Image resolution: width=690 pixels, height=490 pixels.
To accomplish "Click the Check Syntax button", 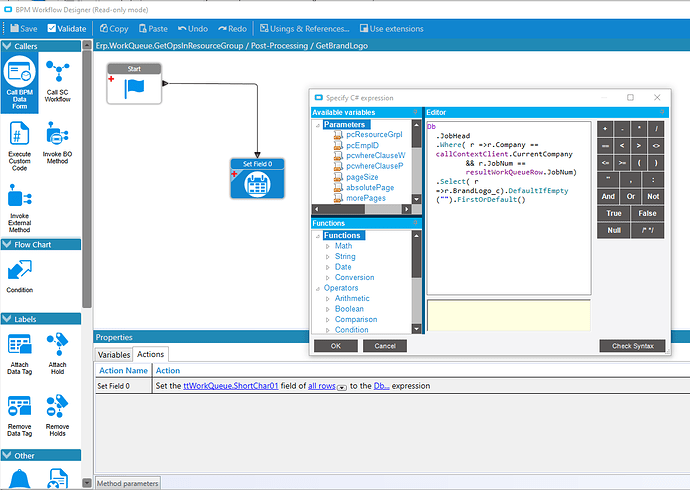I will coord(632,346).
